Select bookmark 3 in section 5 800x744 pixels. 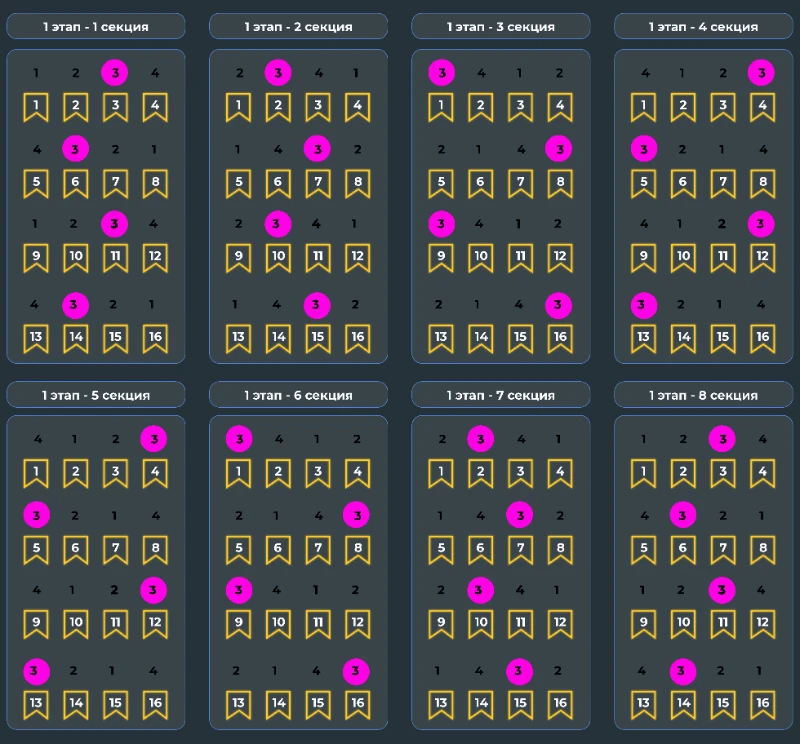(x=116, y=473)
